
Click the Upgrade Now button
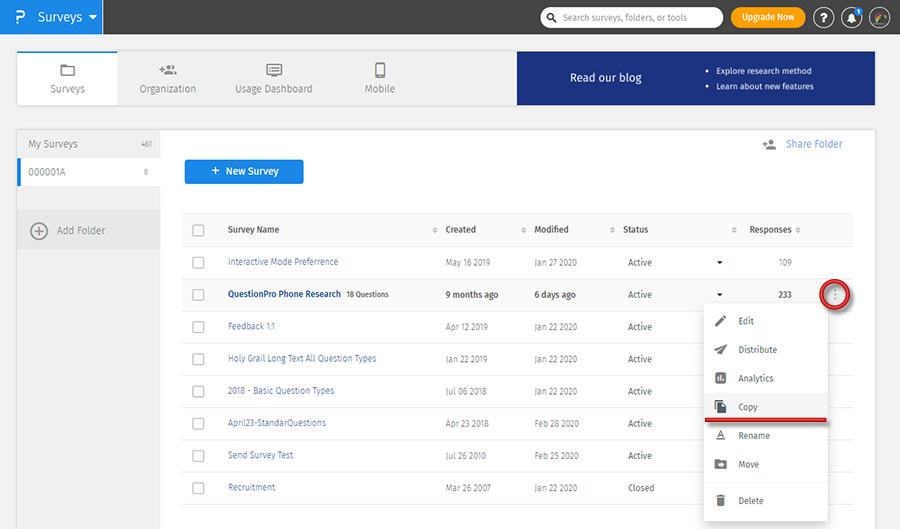768,17
